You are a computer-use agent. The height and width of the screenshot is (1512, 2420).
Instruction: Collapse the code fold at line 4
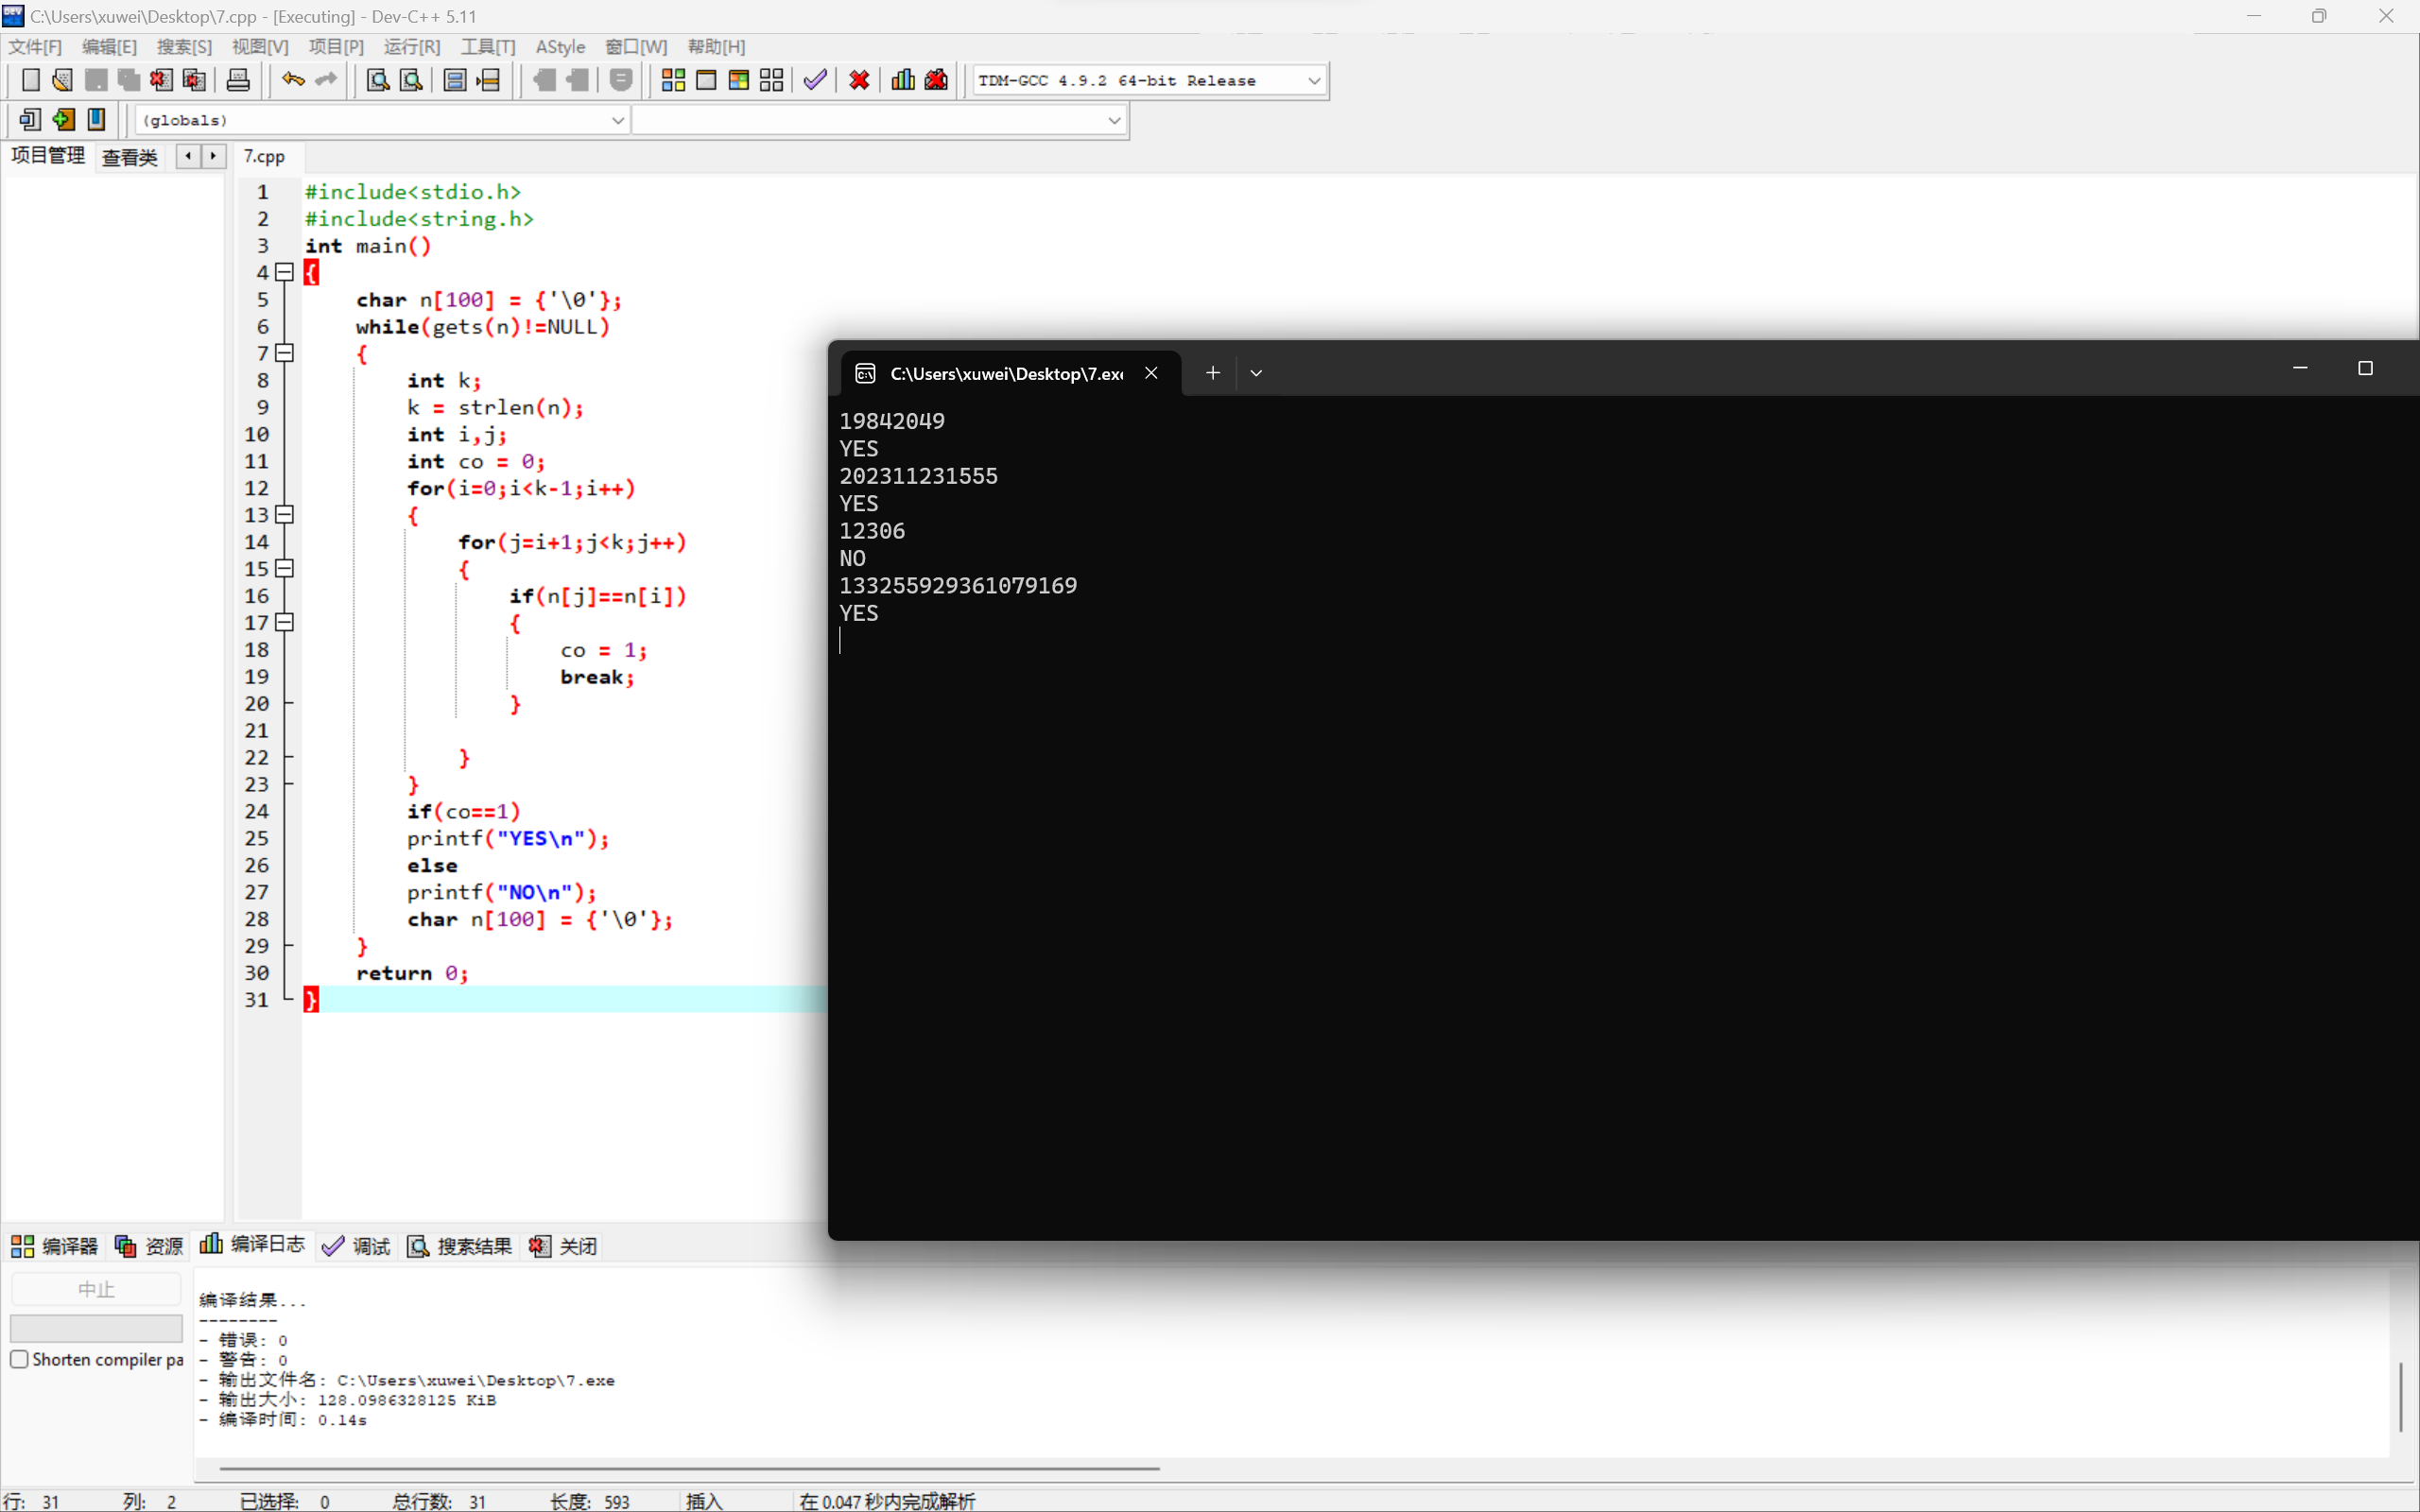click(x=285, y=272)
